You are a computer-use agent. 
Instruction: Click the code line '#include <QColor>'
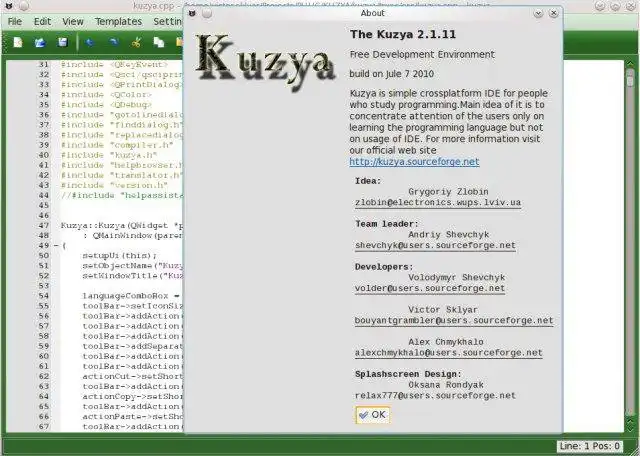point(106,95)
